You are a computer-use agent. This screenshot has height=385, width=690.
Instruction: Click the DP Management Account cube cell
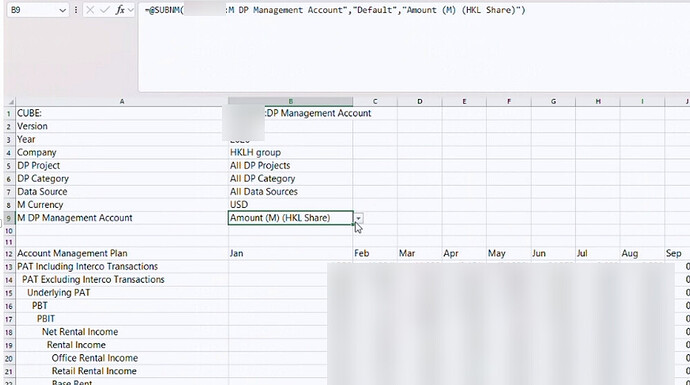click(290, 113)
